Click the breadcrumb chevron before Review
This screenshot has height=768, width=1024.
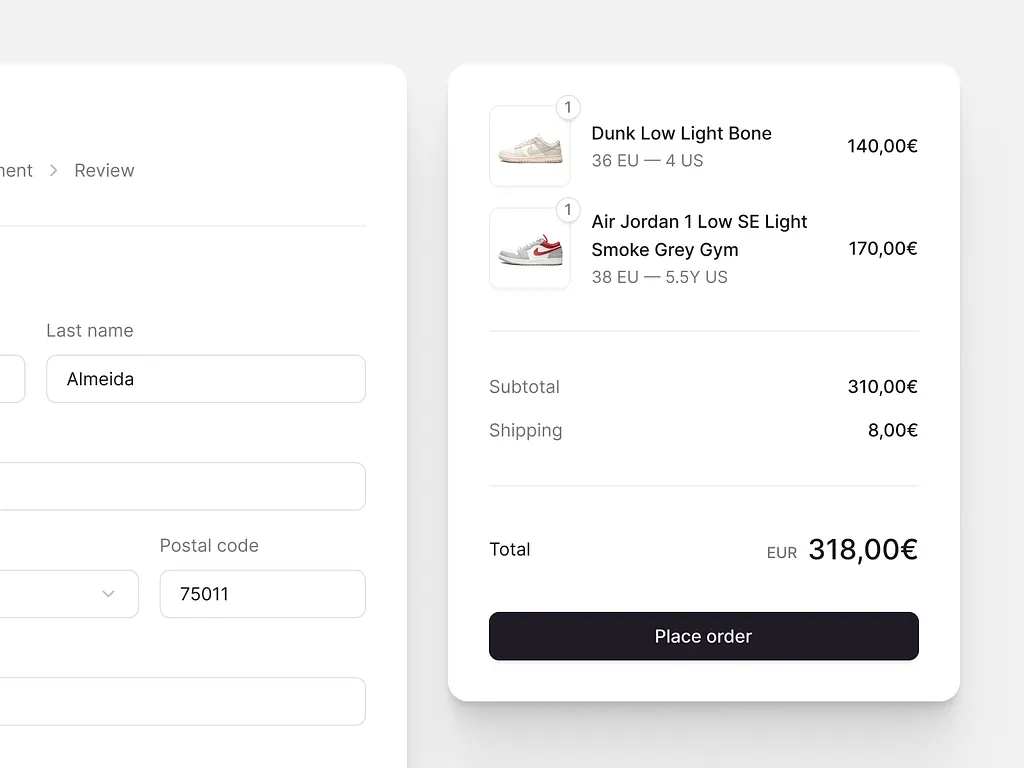54,171
